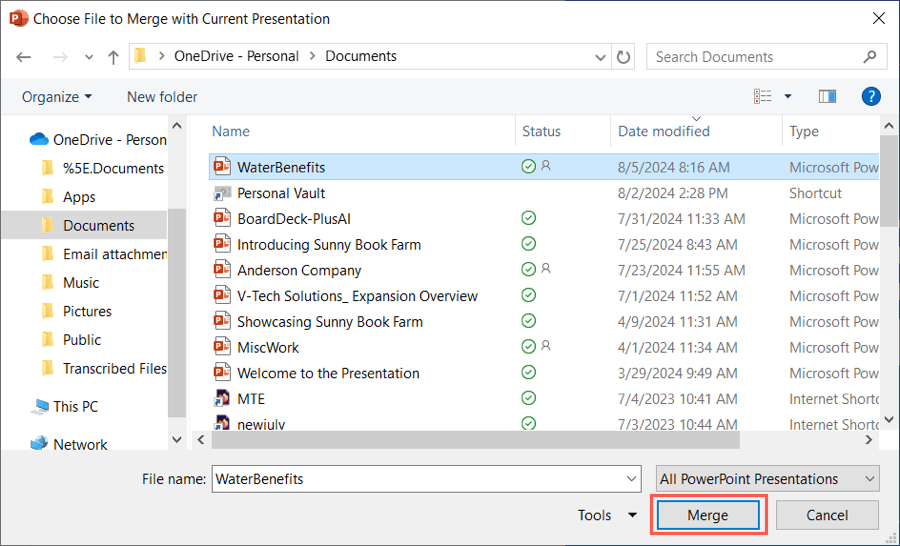Click the Shortcut type cell for Personal Vault
Screen dimensions: 900x546
tap(815, 193)
